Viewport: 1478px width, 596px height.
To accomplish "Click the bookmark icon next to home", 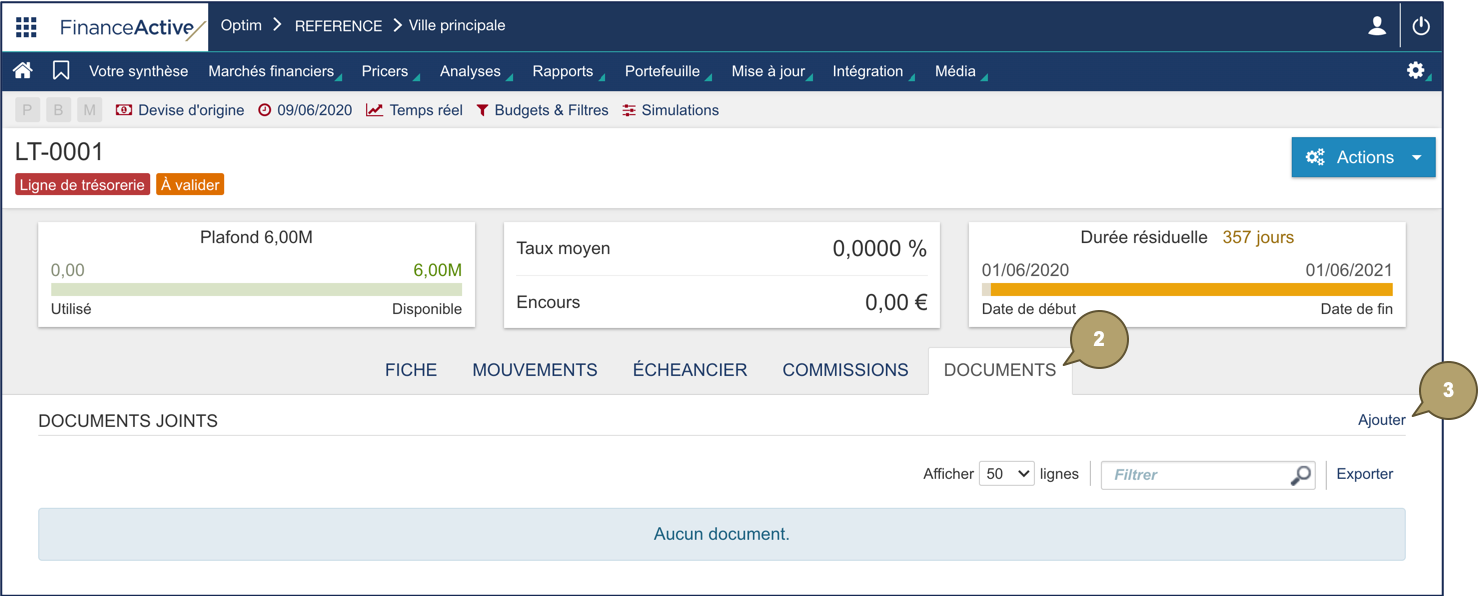I will 61,71.
